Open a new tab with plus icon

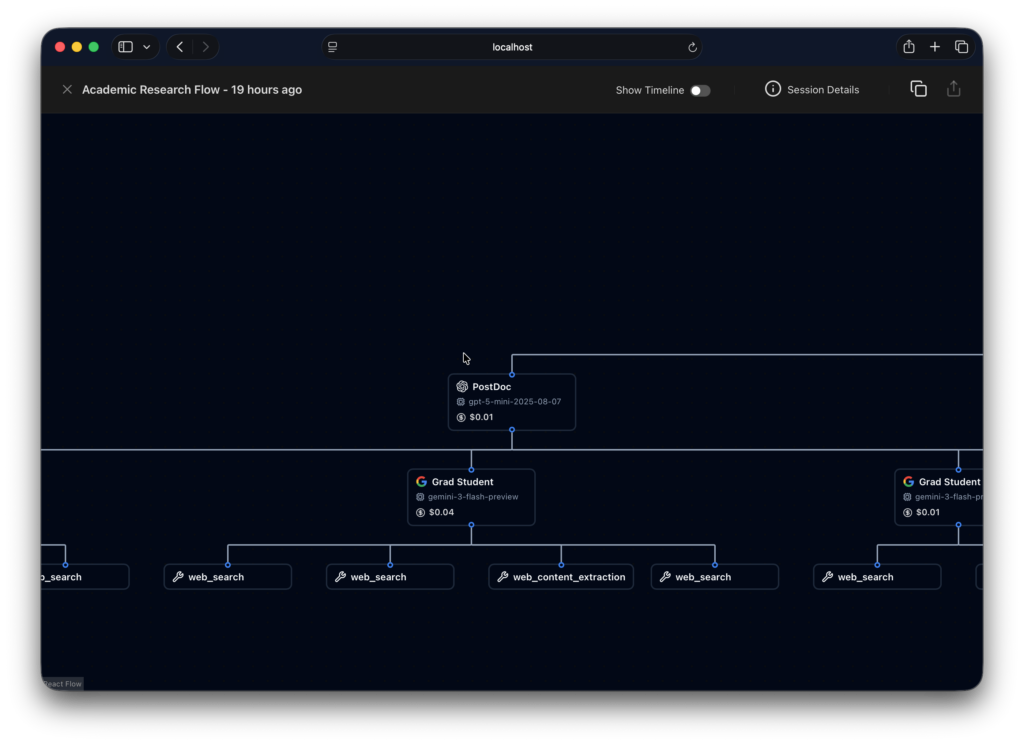[x=935, y=47]
